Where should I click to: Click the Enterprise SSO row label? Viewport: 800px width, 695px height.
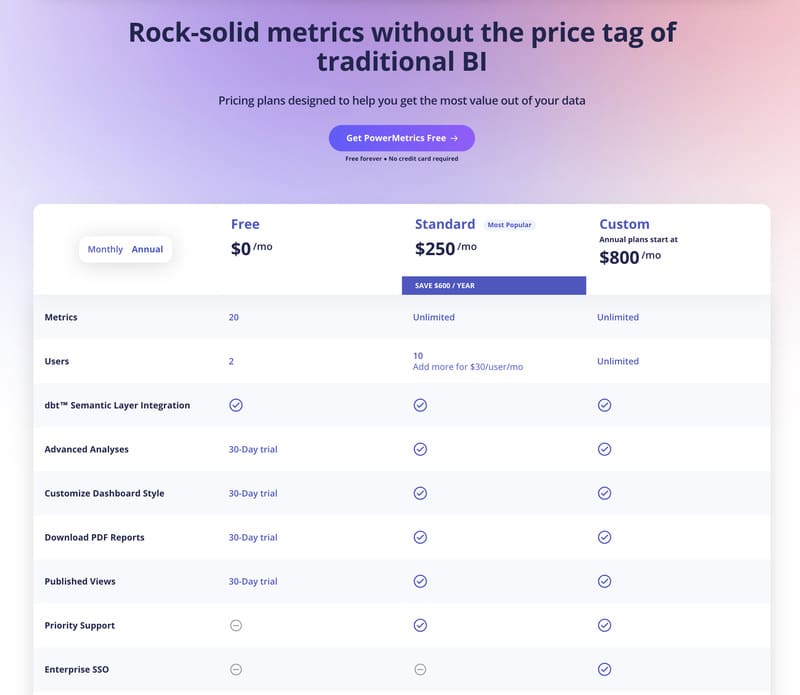77,669
